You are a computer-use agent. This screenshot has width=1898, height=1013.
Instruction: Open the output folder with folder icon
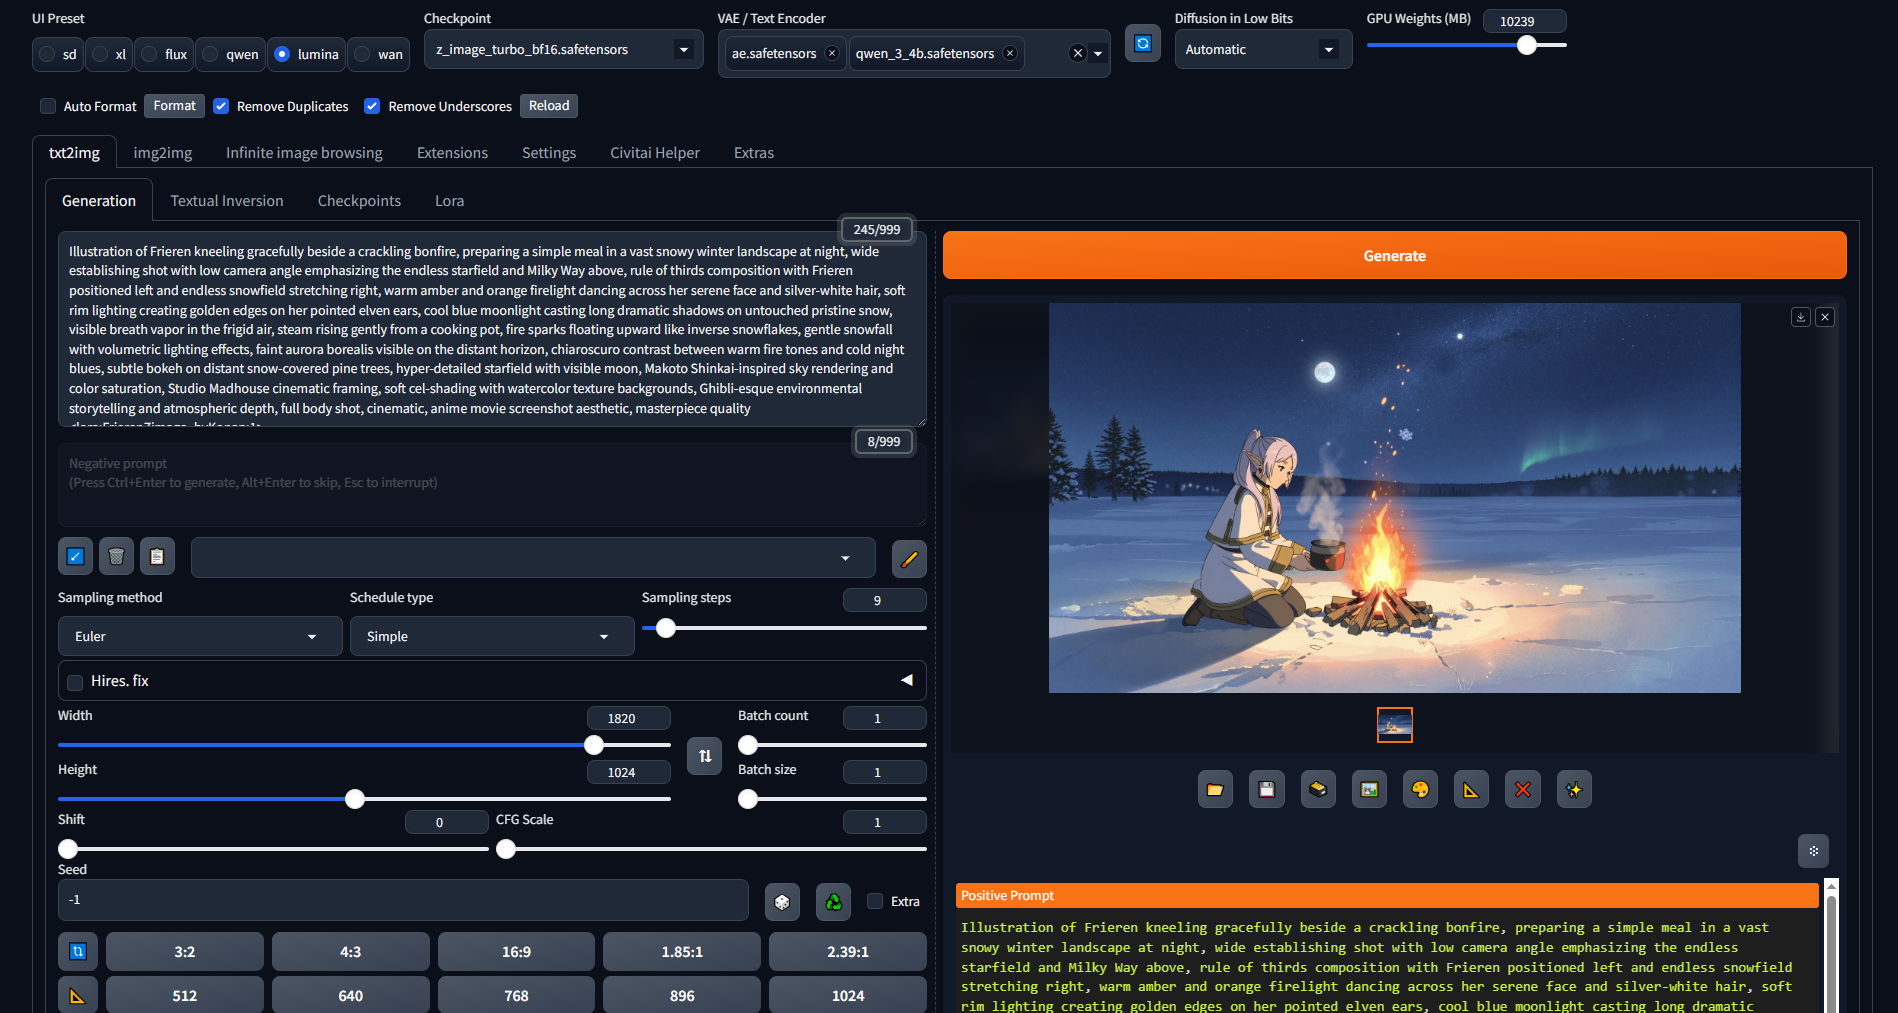(x=1215, y=790)
